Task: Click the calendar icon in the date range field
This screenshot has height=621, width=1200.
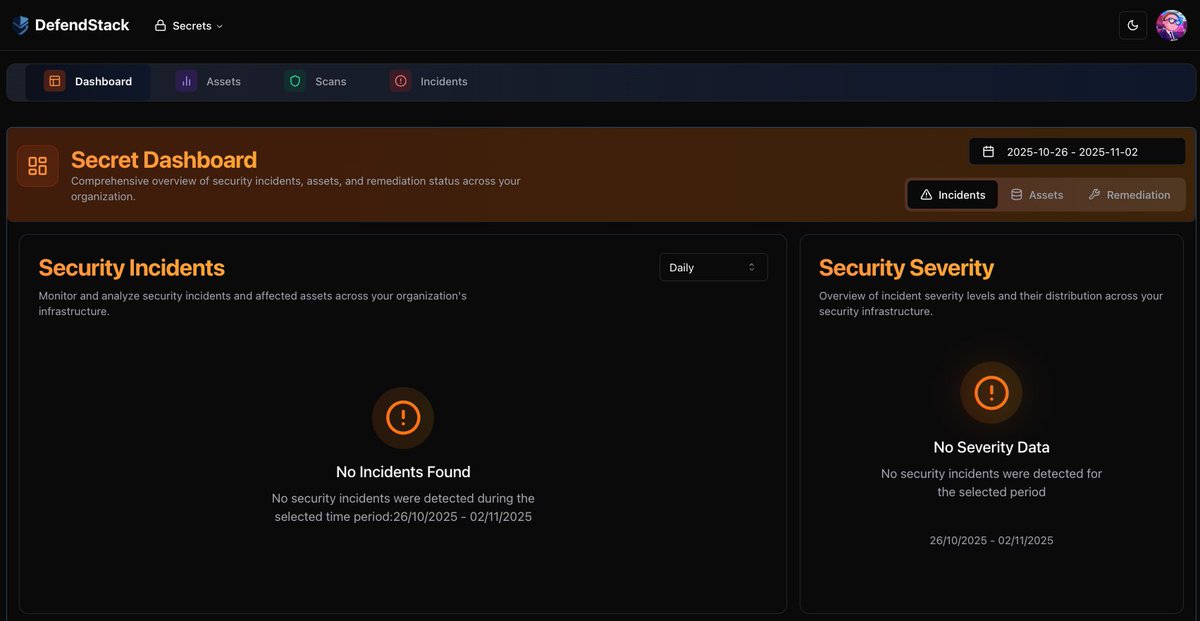Action: pos(988,151)
